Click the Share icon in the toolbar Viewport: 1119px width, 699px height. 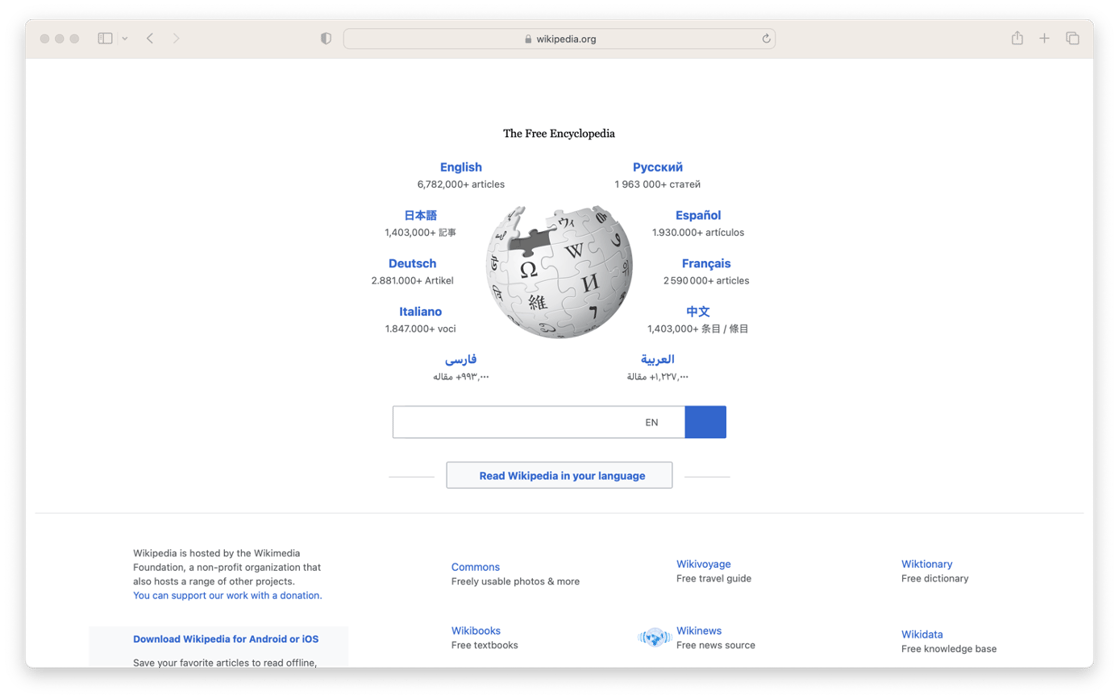coord(1016,37)
